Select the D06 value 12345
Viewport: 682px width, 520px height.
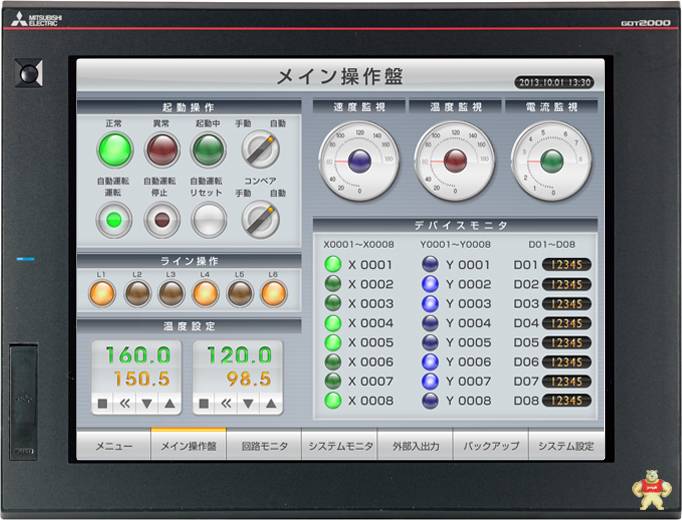[x=567, y=362]
